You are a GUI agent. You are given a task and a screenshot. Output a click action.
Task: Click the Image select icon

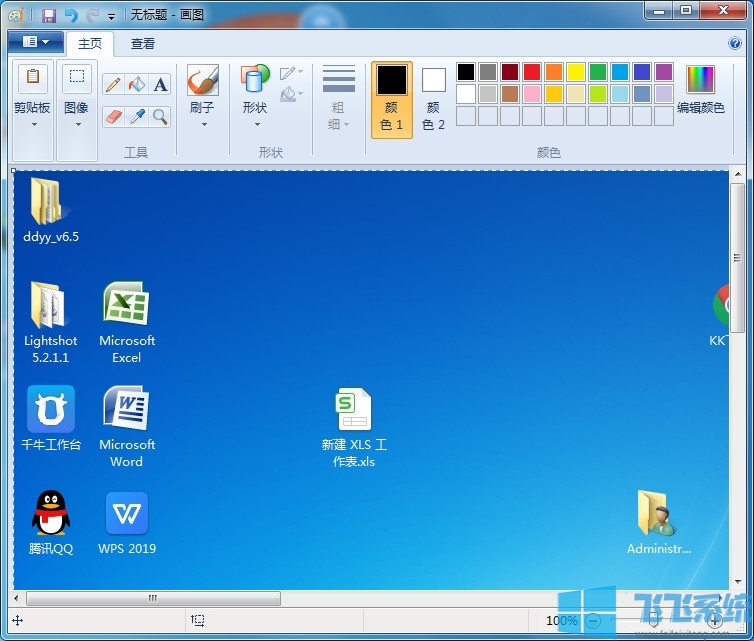point(76,77)
